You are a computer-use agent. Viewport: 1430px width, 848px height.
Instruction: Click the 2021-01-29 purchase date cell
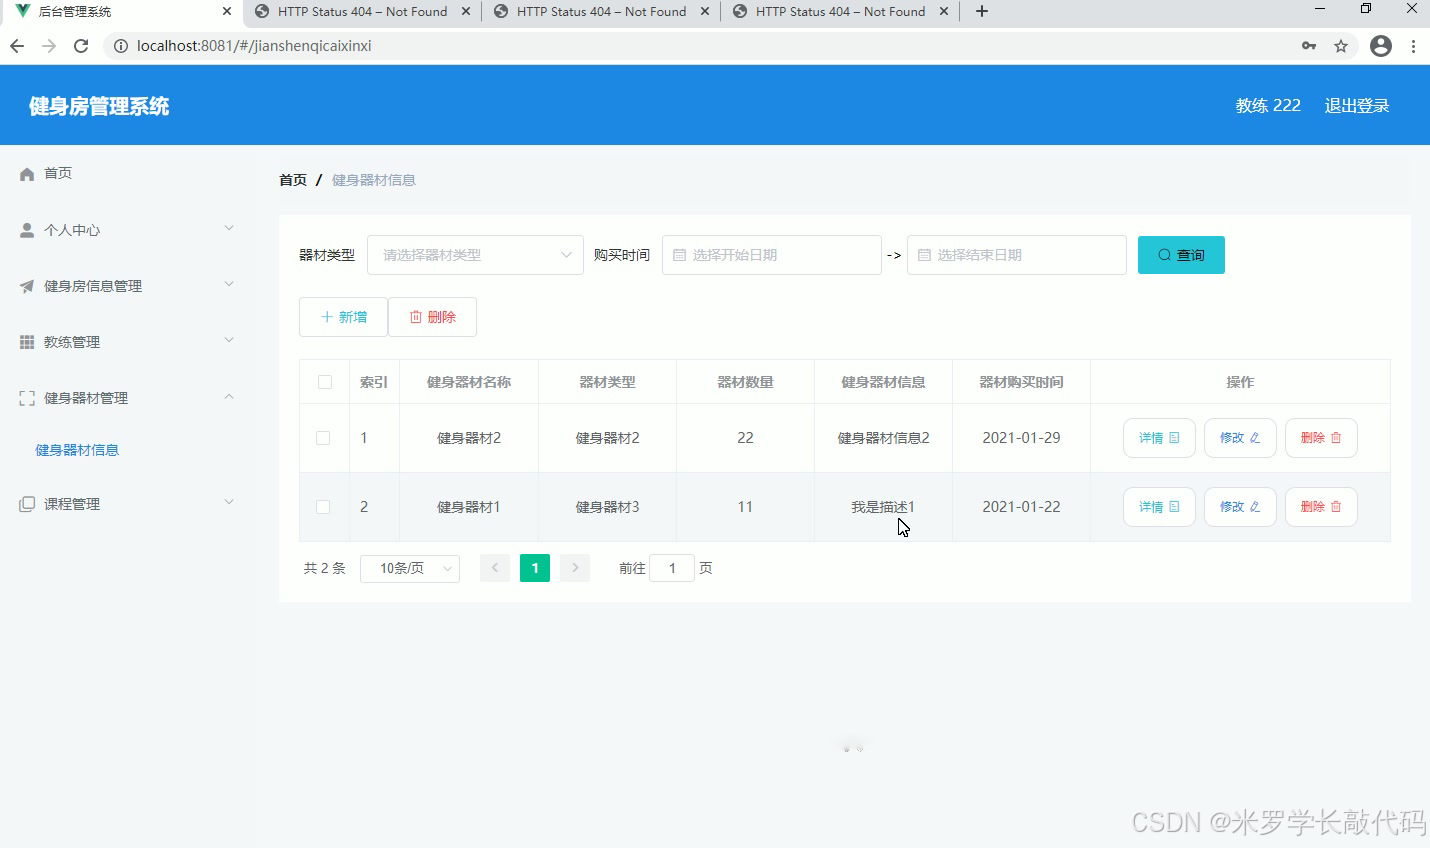(x=1021, y=438)
